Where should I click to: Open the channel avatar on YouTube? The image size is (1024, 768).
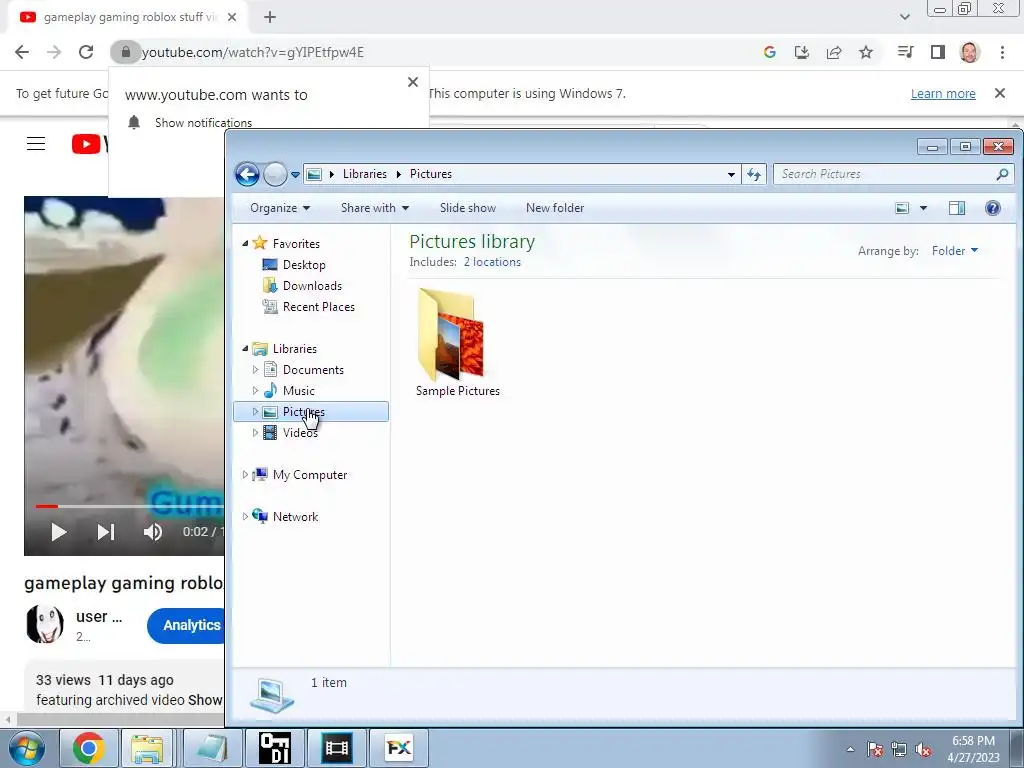pyautogui.click(x=45, y=624)
